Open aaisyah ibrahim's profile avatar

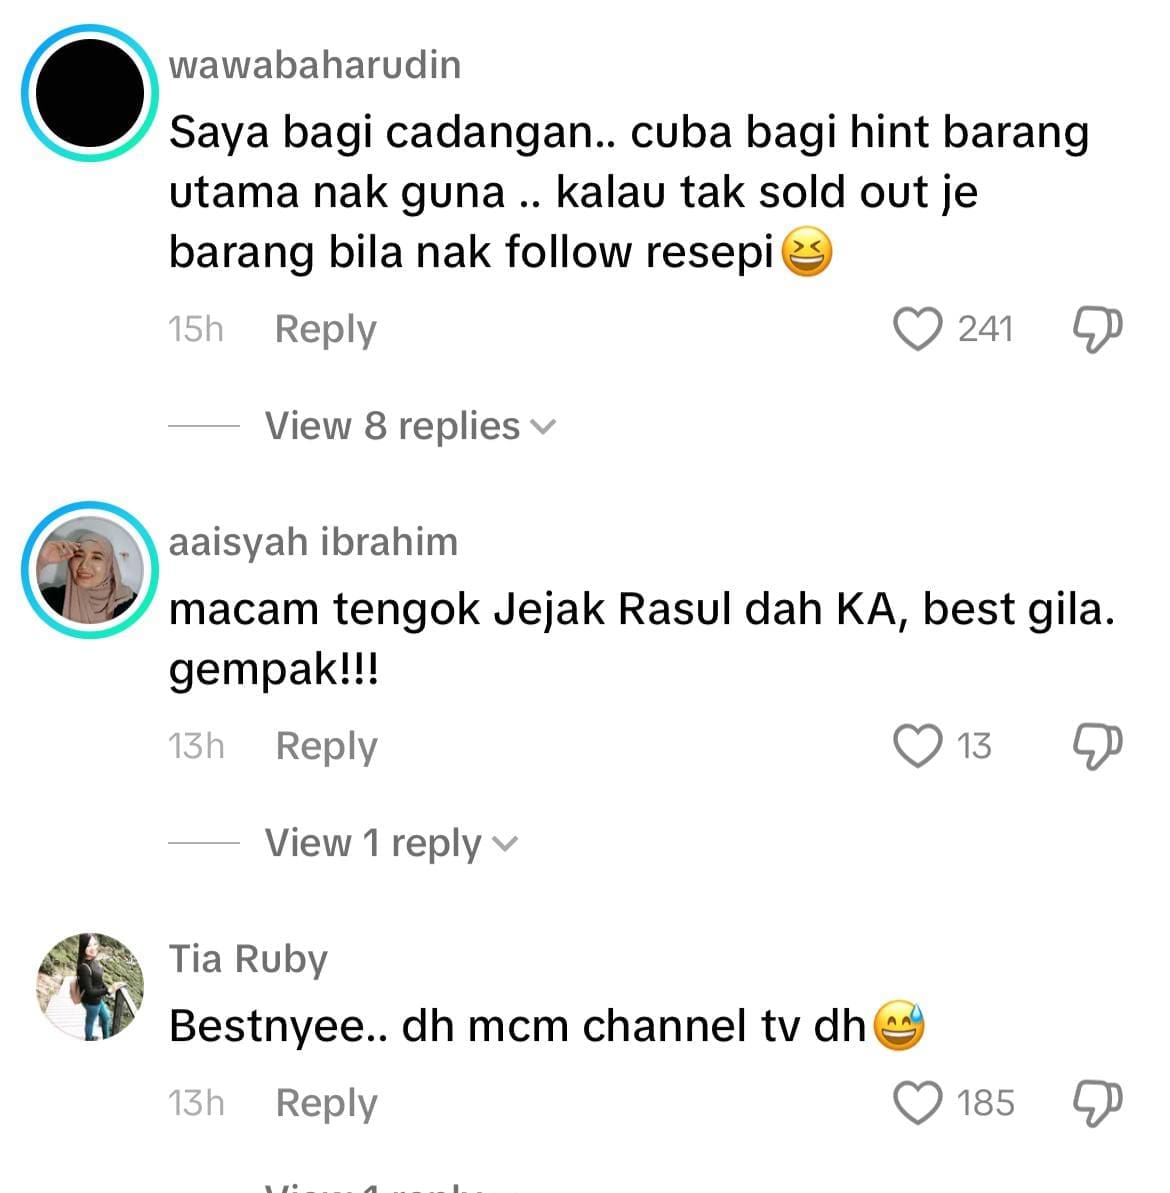[x=90, y=570]
